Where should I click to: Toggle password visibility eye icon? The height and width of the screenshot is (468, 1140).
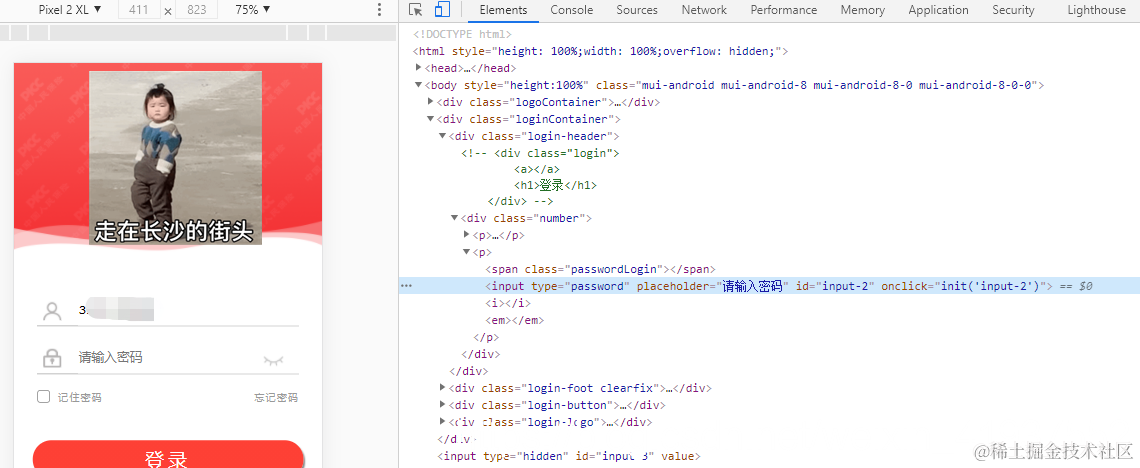(273, 360)
